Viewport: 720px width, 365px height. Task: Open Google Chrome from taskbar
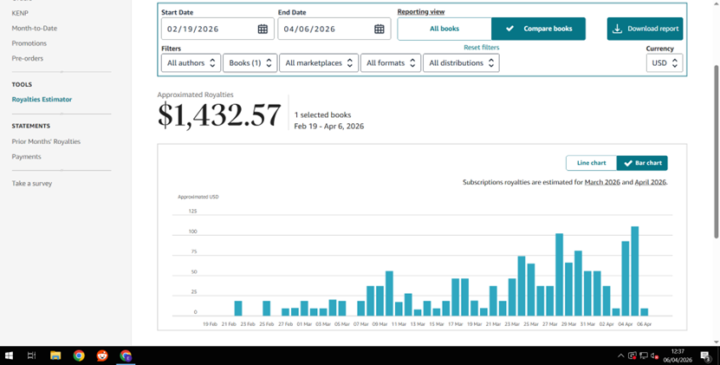(x=79, y=356)
